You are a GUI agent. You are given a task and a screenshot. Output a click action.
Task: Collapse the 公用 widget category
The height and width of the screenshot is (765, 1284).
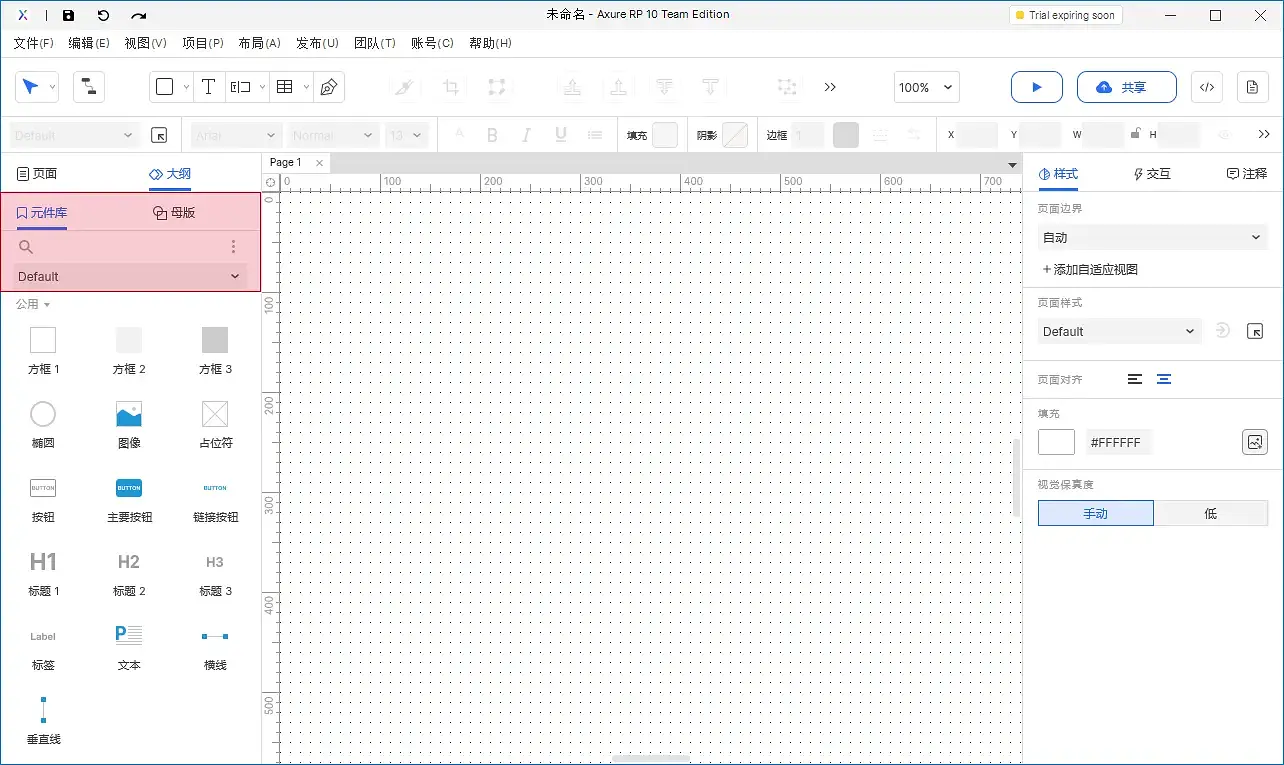(31, 304)
